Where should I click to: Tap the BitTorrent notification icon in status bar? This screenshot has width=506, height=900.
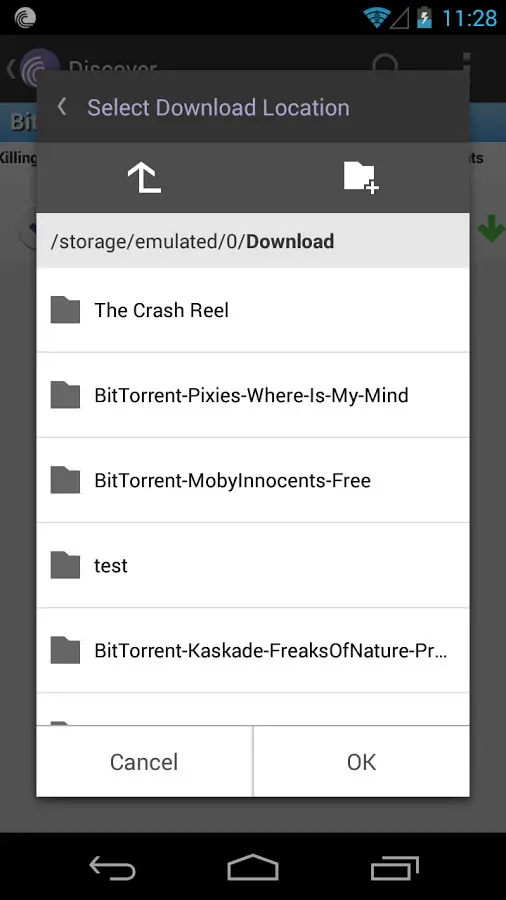25,18
